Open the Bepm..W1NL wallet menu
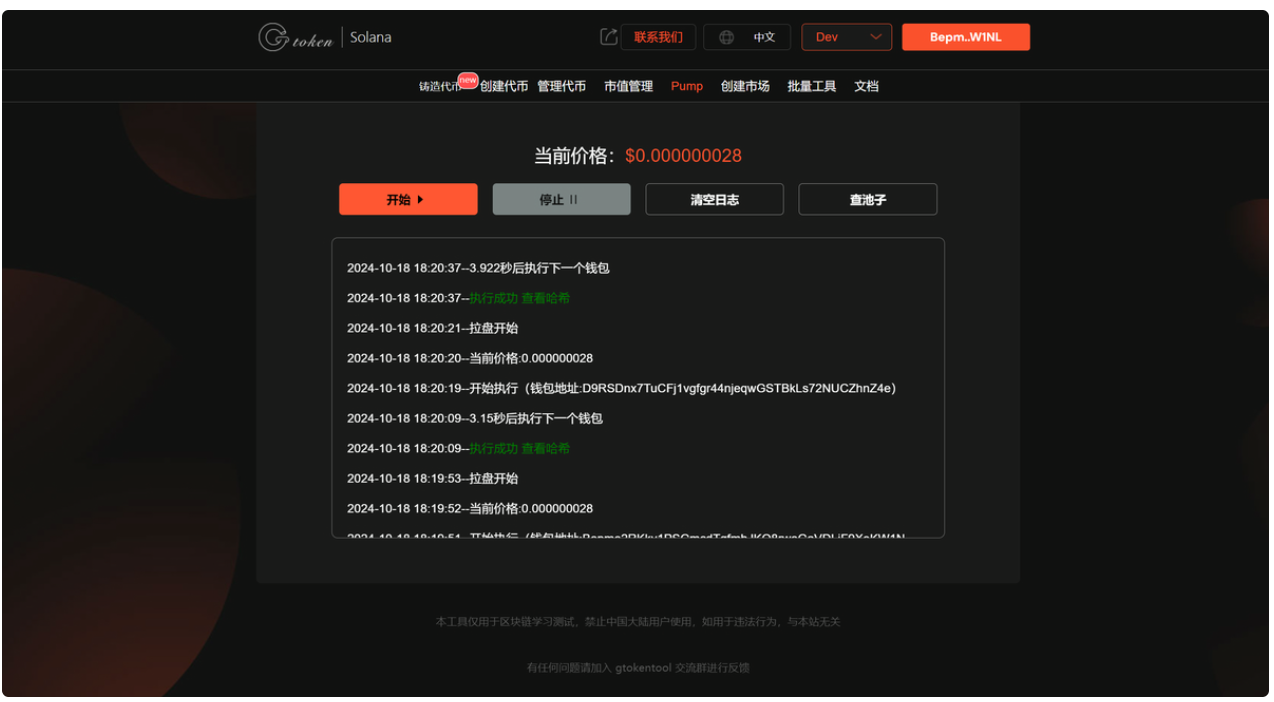This screenshot has height=702, width=1274. 965,37
